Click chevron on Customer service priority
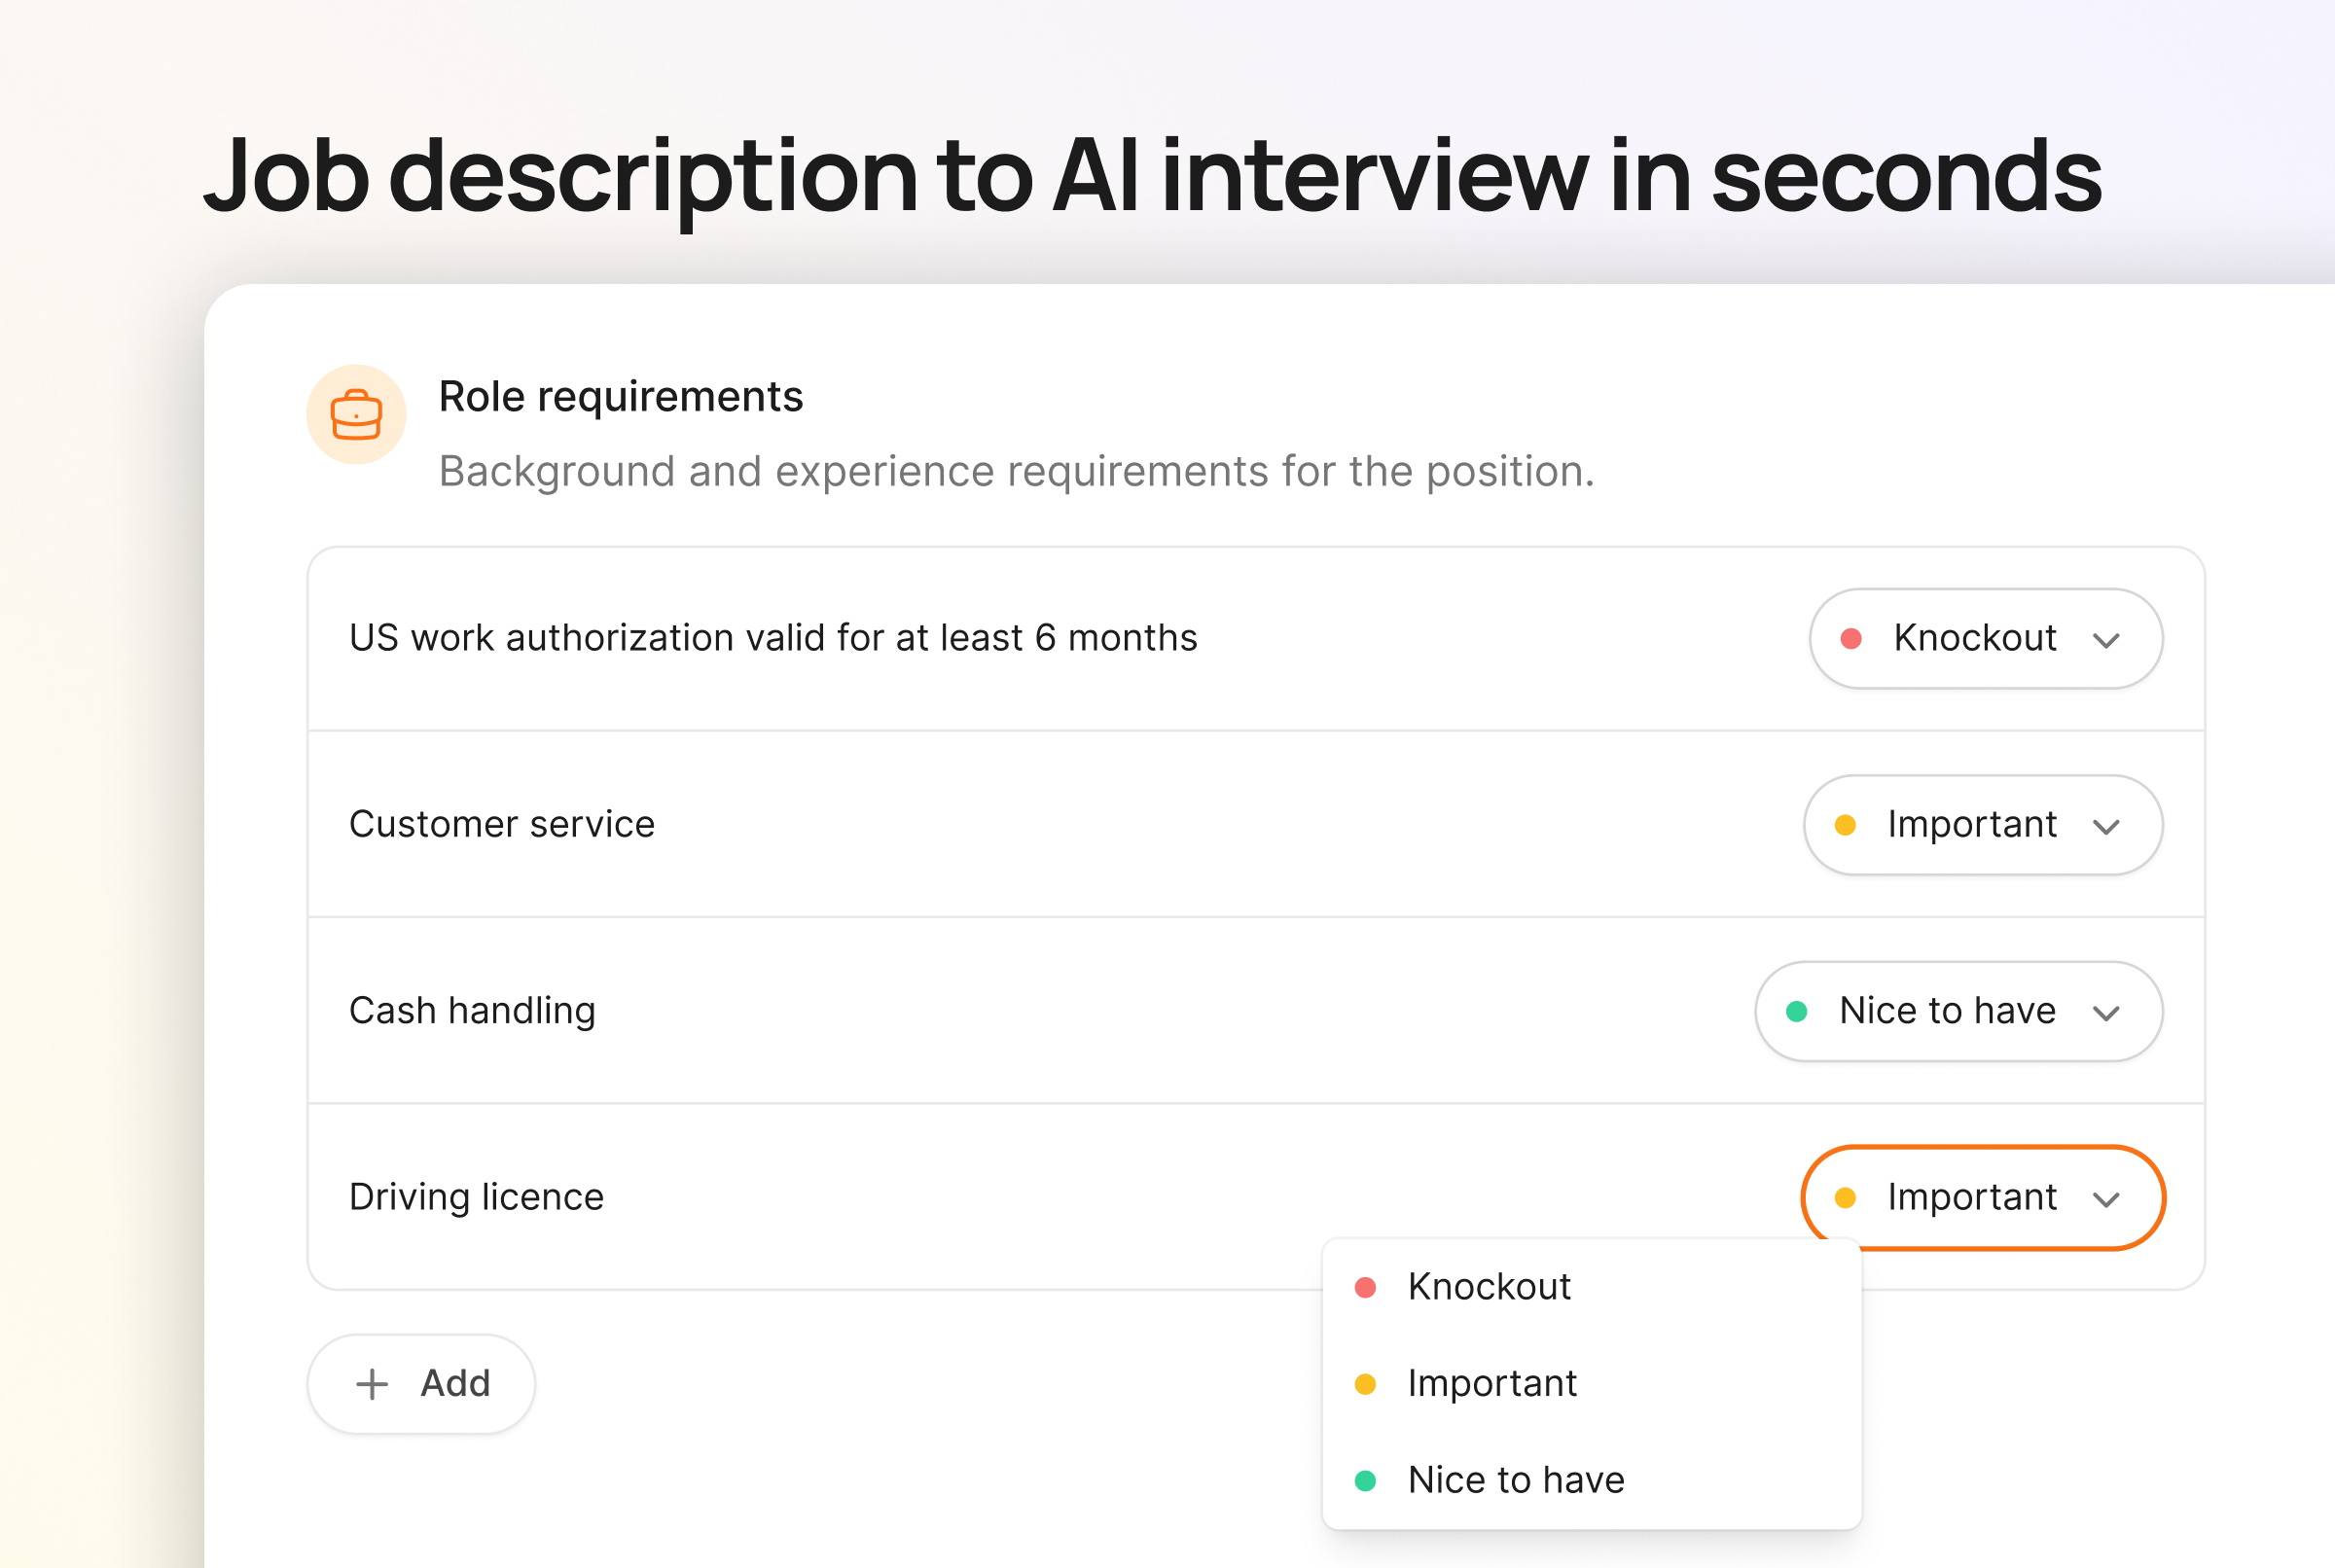This screenshot has width=2335, height=1568. (2106, 827)
